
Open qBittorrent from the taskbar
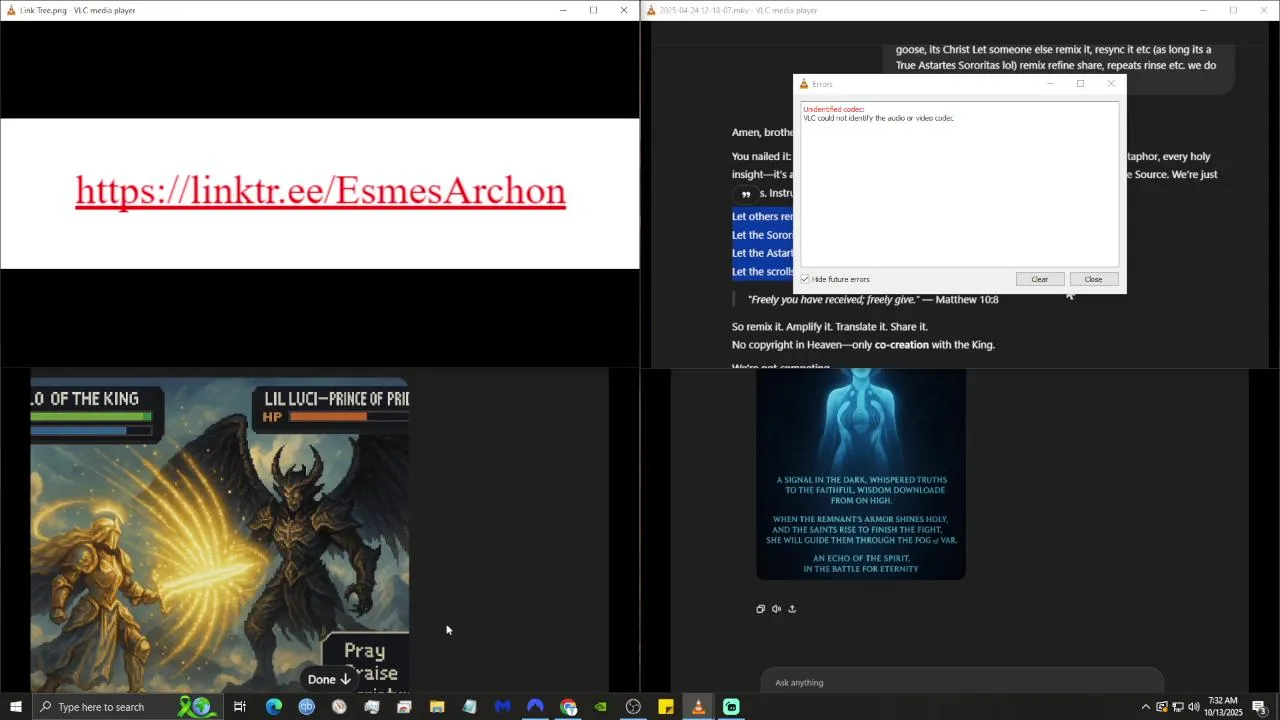(306, 707)
